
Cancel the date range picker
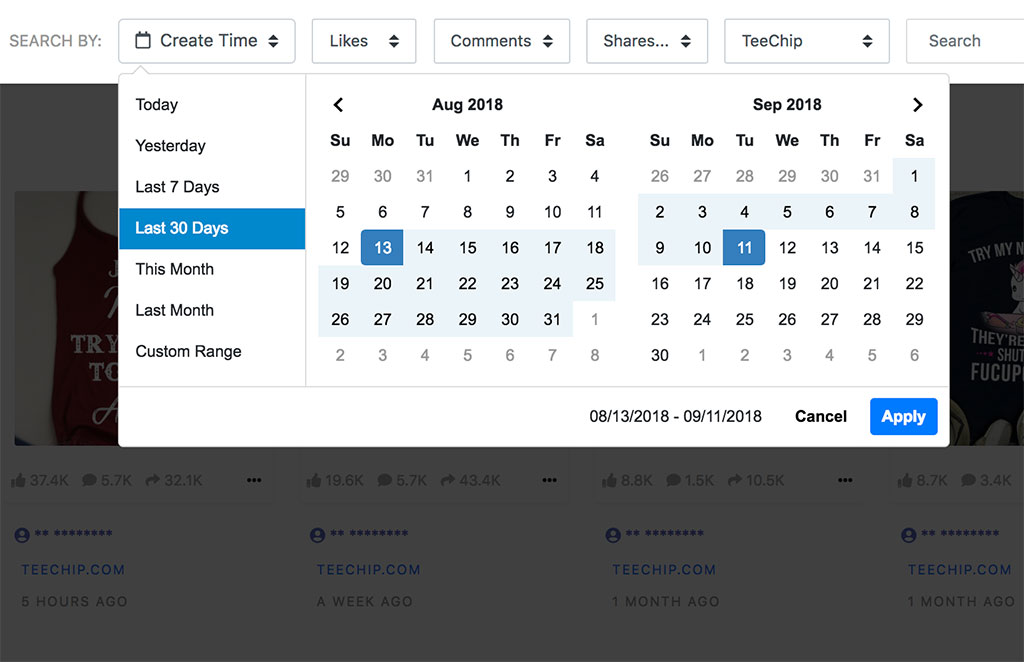coord(820,417)
